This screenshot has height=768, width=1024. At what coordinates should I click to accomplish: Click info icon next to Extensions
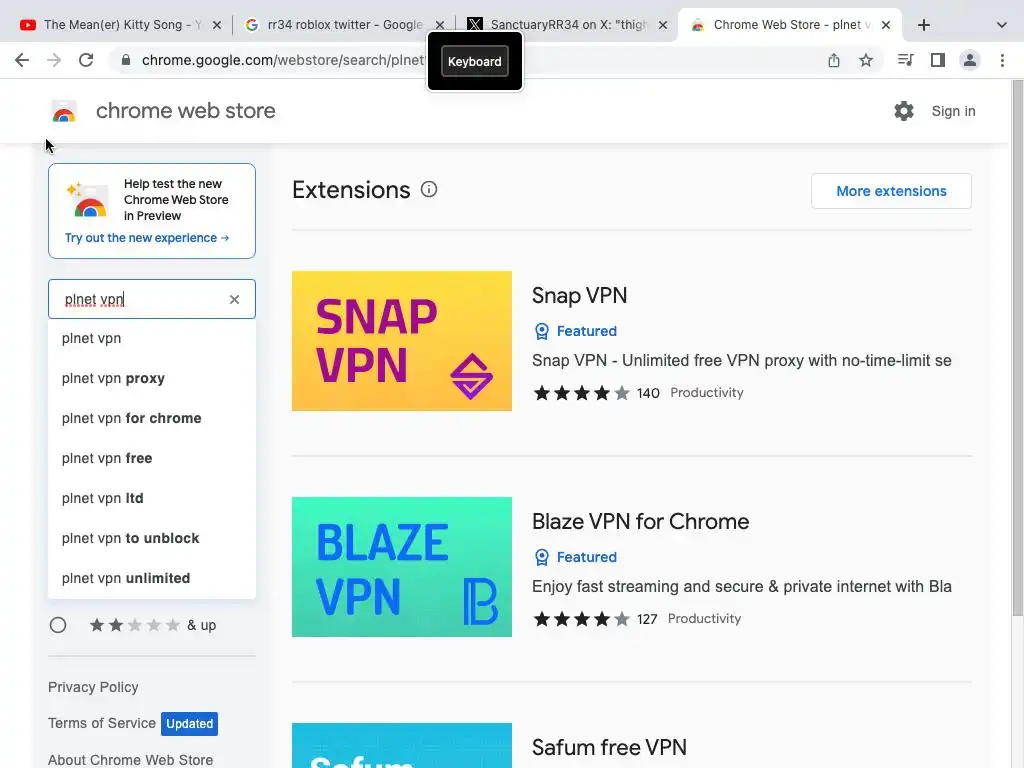[428, 189]
